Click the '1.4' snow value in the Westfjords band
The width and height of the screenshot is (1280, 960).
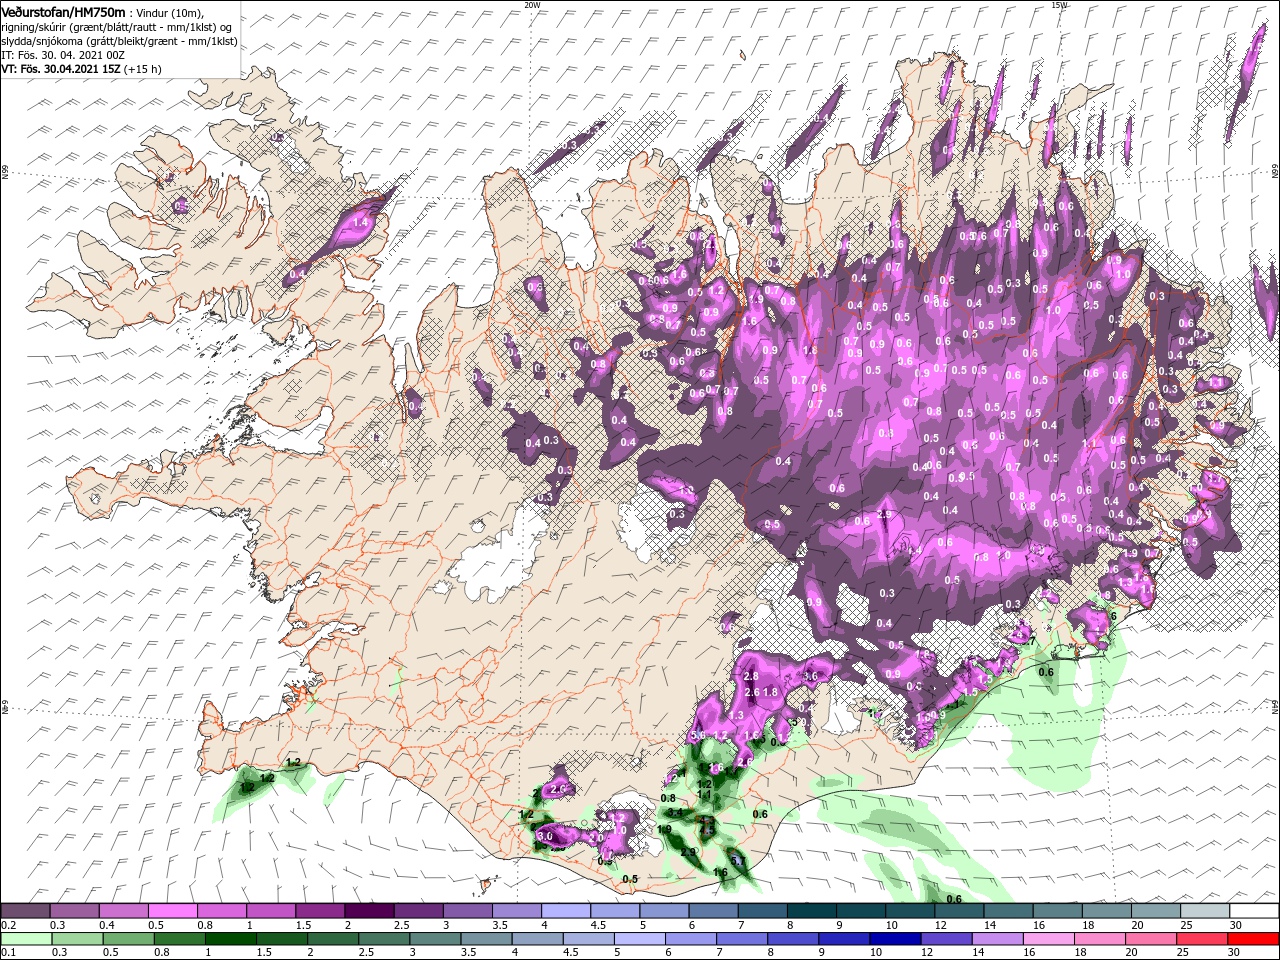361,223
